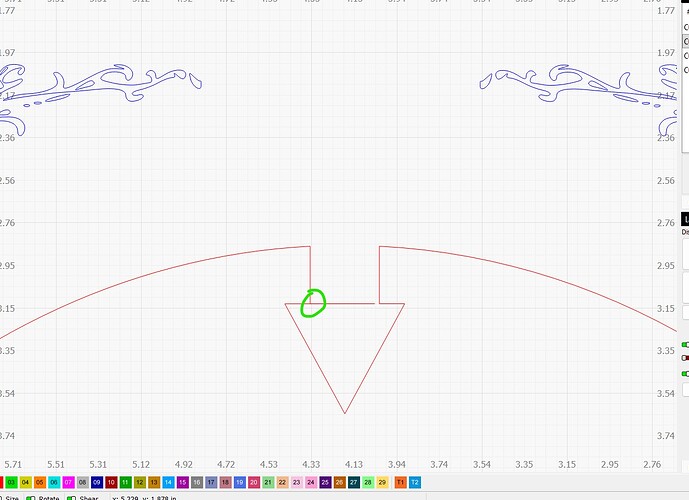Choose the yellow 29 layer swatch
The width and height of the screenshot is (689, 500).
pos(383,482)
